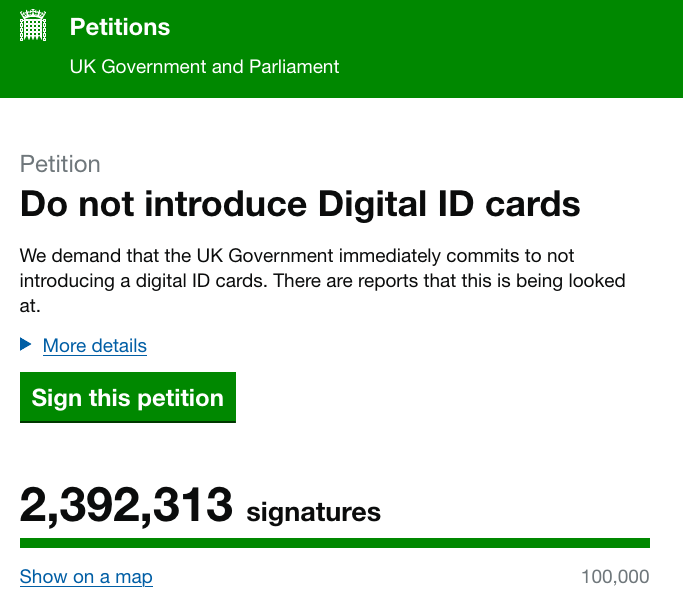Open the Petitions home header link
The height and width of the screenshot is (594, 683).
click(120, 27)
